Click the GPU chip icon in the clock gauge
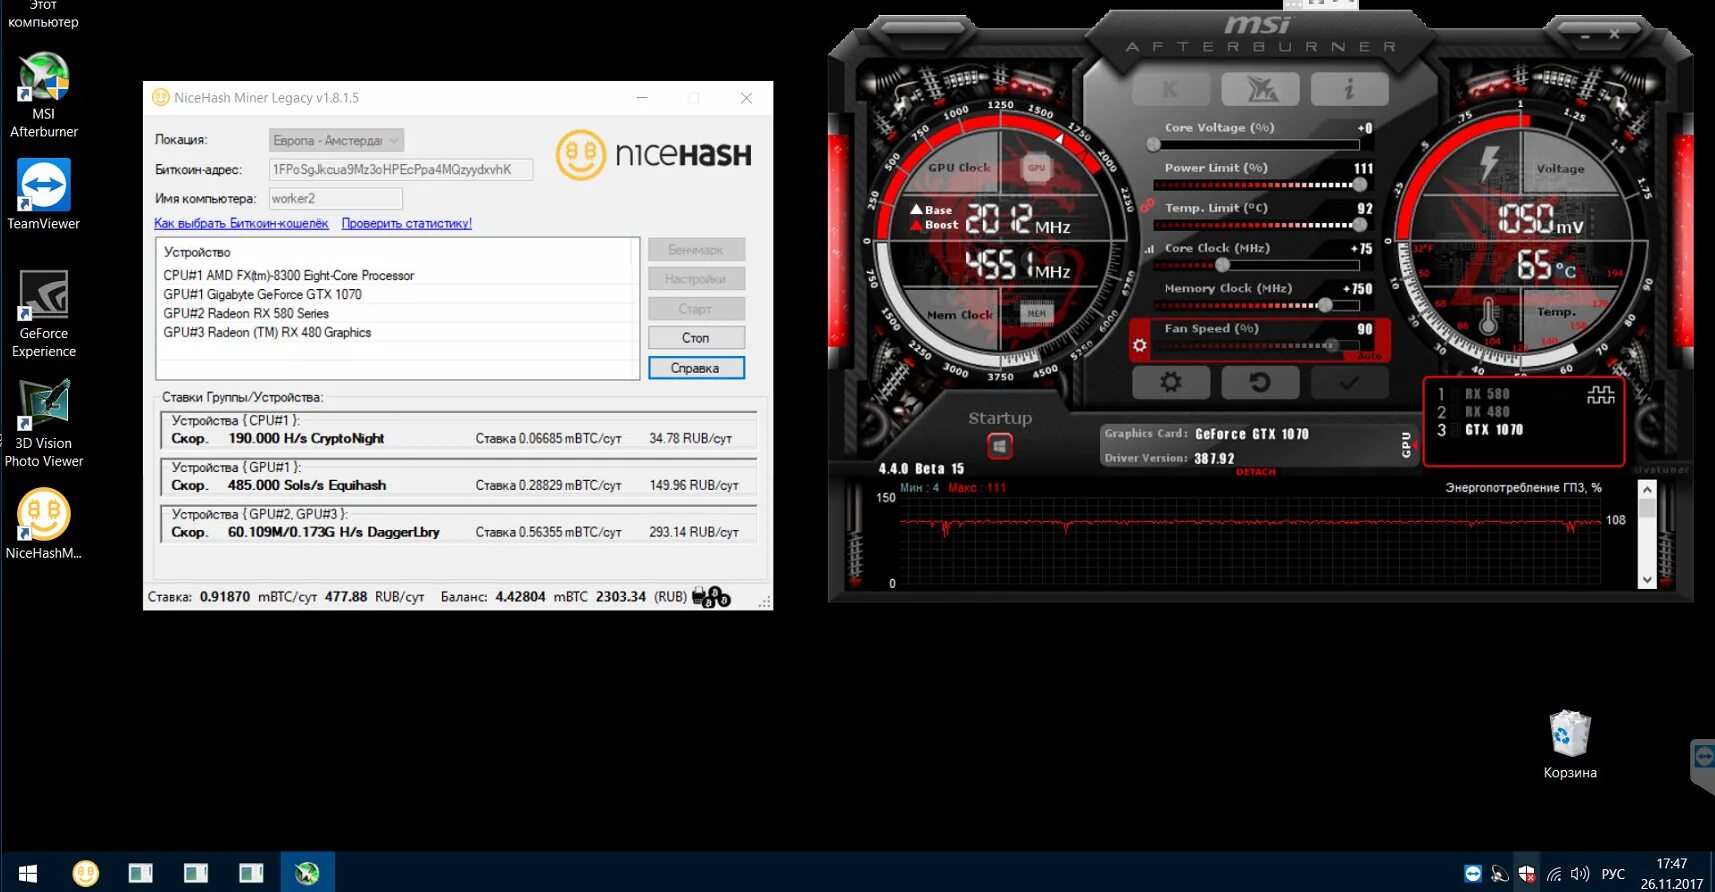The width and height of the screenshot is (1715, 892). point(1036,168)
